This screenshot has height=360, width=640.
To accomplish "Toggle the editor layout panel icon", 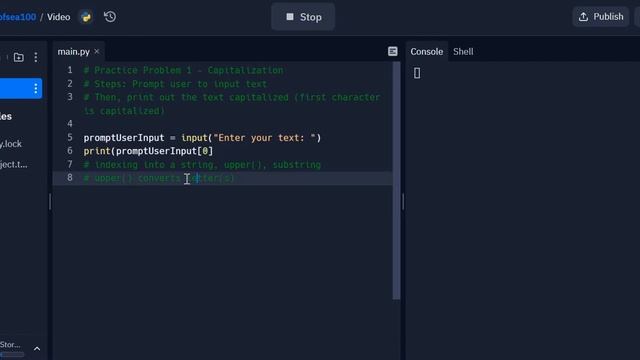I will (x=393, y=51).
